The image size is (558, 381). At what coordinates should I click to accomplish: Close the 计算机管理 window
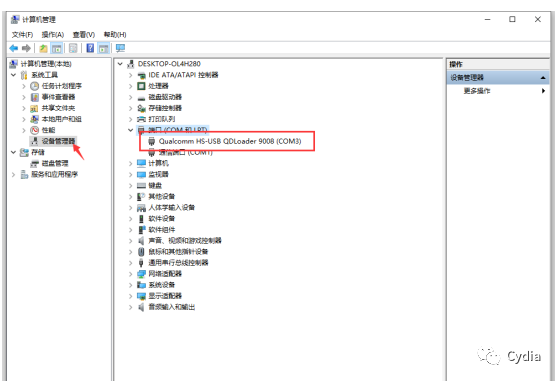click(x=538, y=20)
